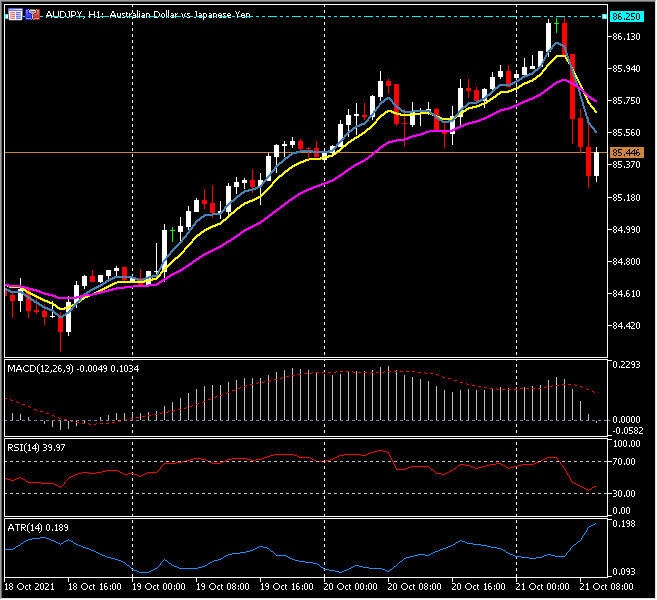
Task: Click the 18 Oct 2021 time axis label
Action: [x=29, y=587]
